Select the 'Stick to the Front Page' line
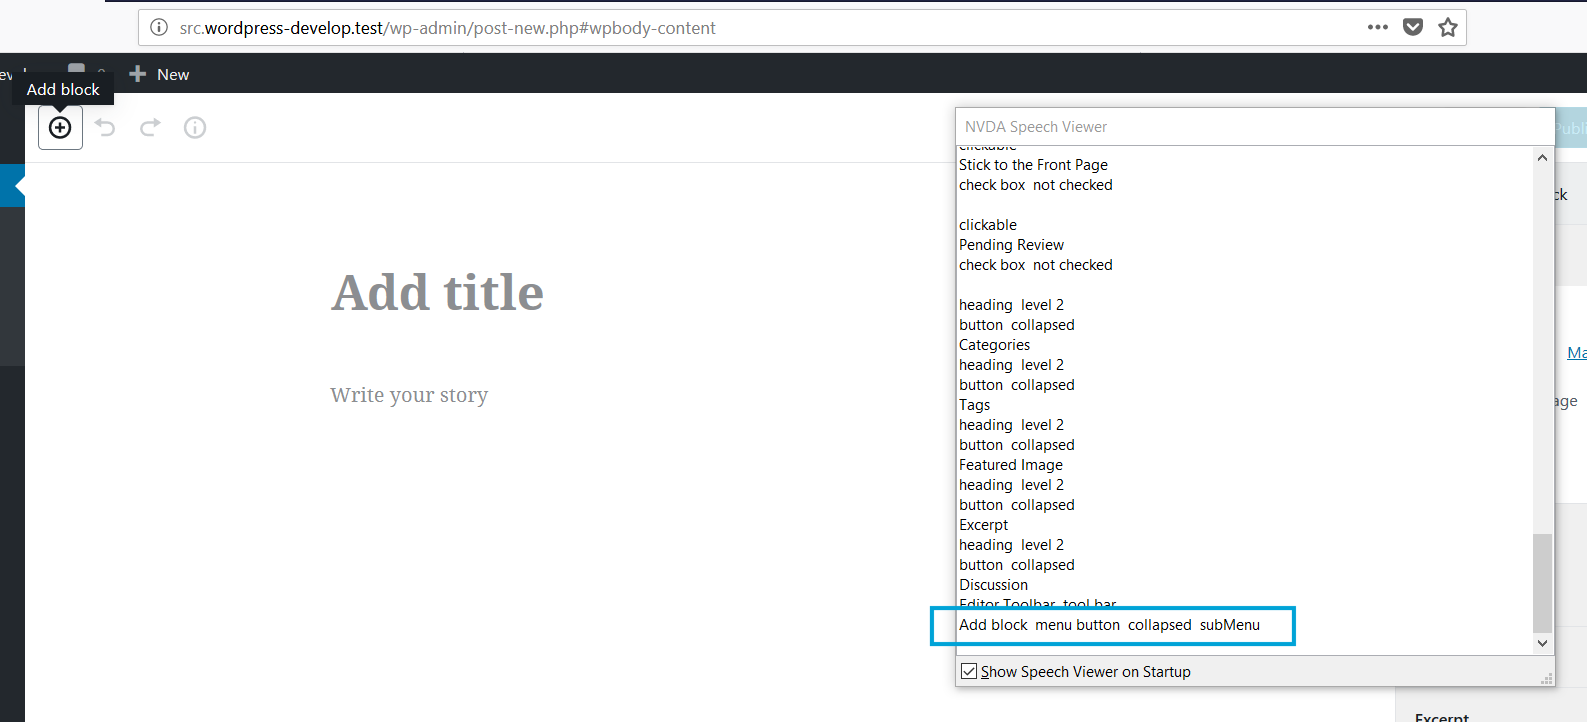 (x=1033, y=165)
